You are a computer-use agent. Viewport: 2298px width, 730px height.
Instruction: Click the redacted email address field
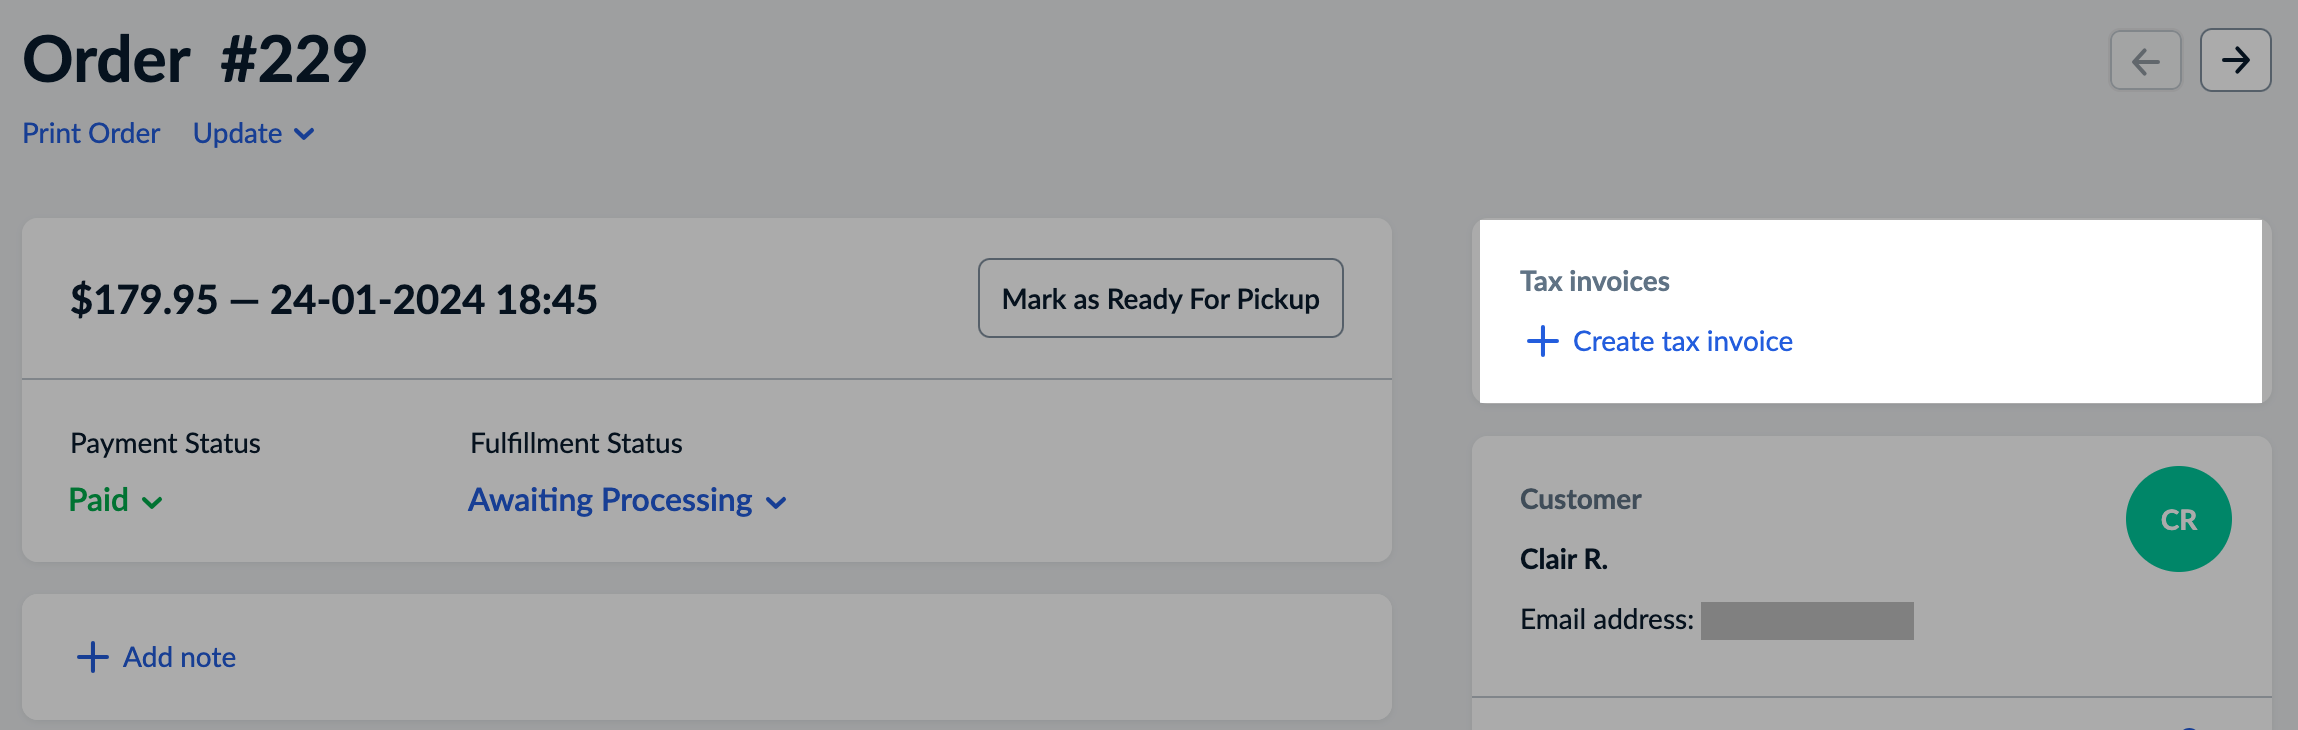(x=1808, y=620)
